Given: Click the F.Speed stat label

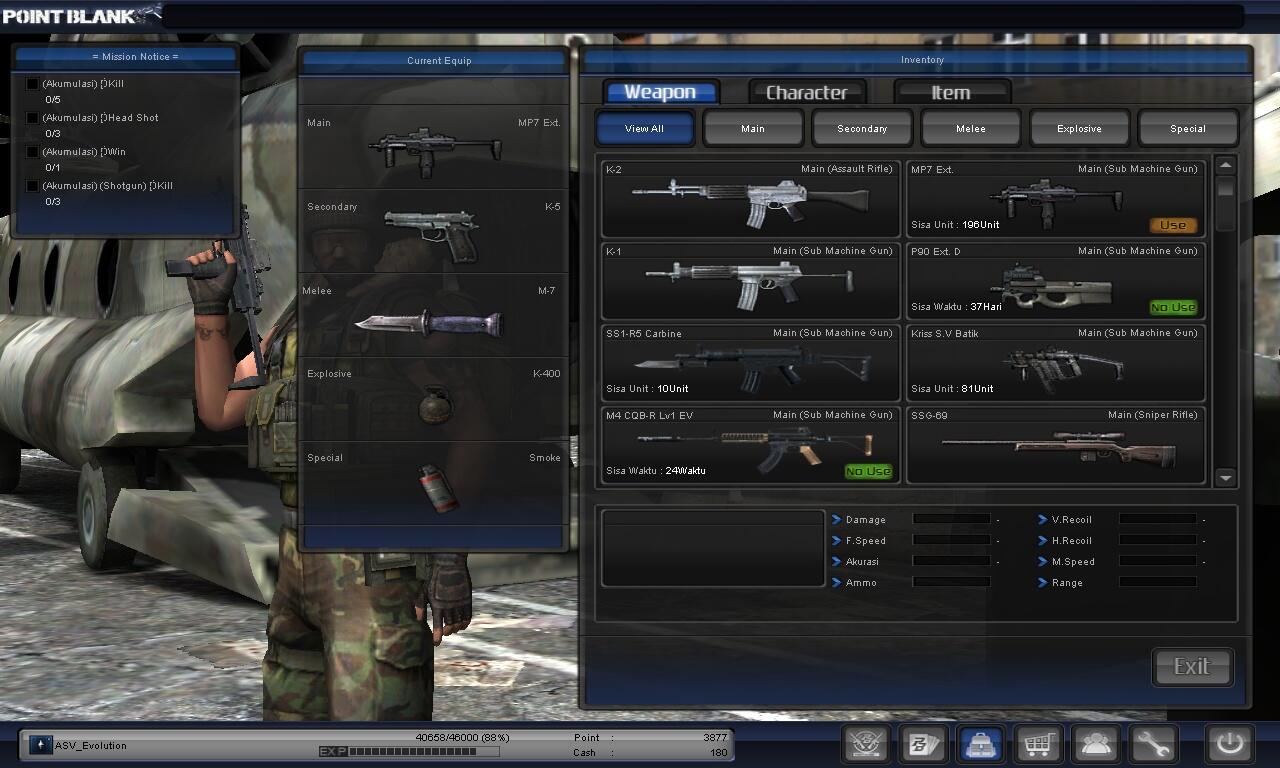Looking at the screenshot, I should tap(866, 541).
